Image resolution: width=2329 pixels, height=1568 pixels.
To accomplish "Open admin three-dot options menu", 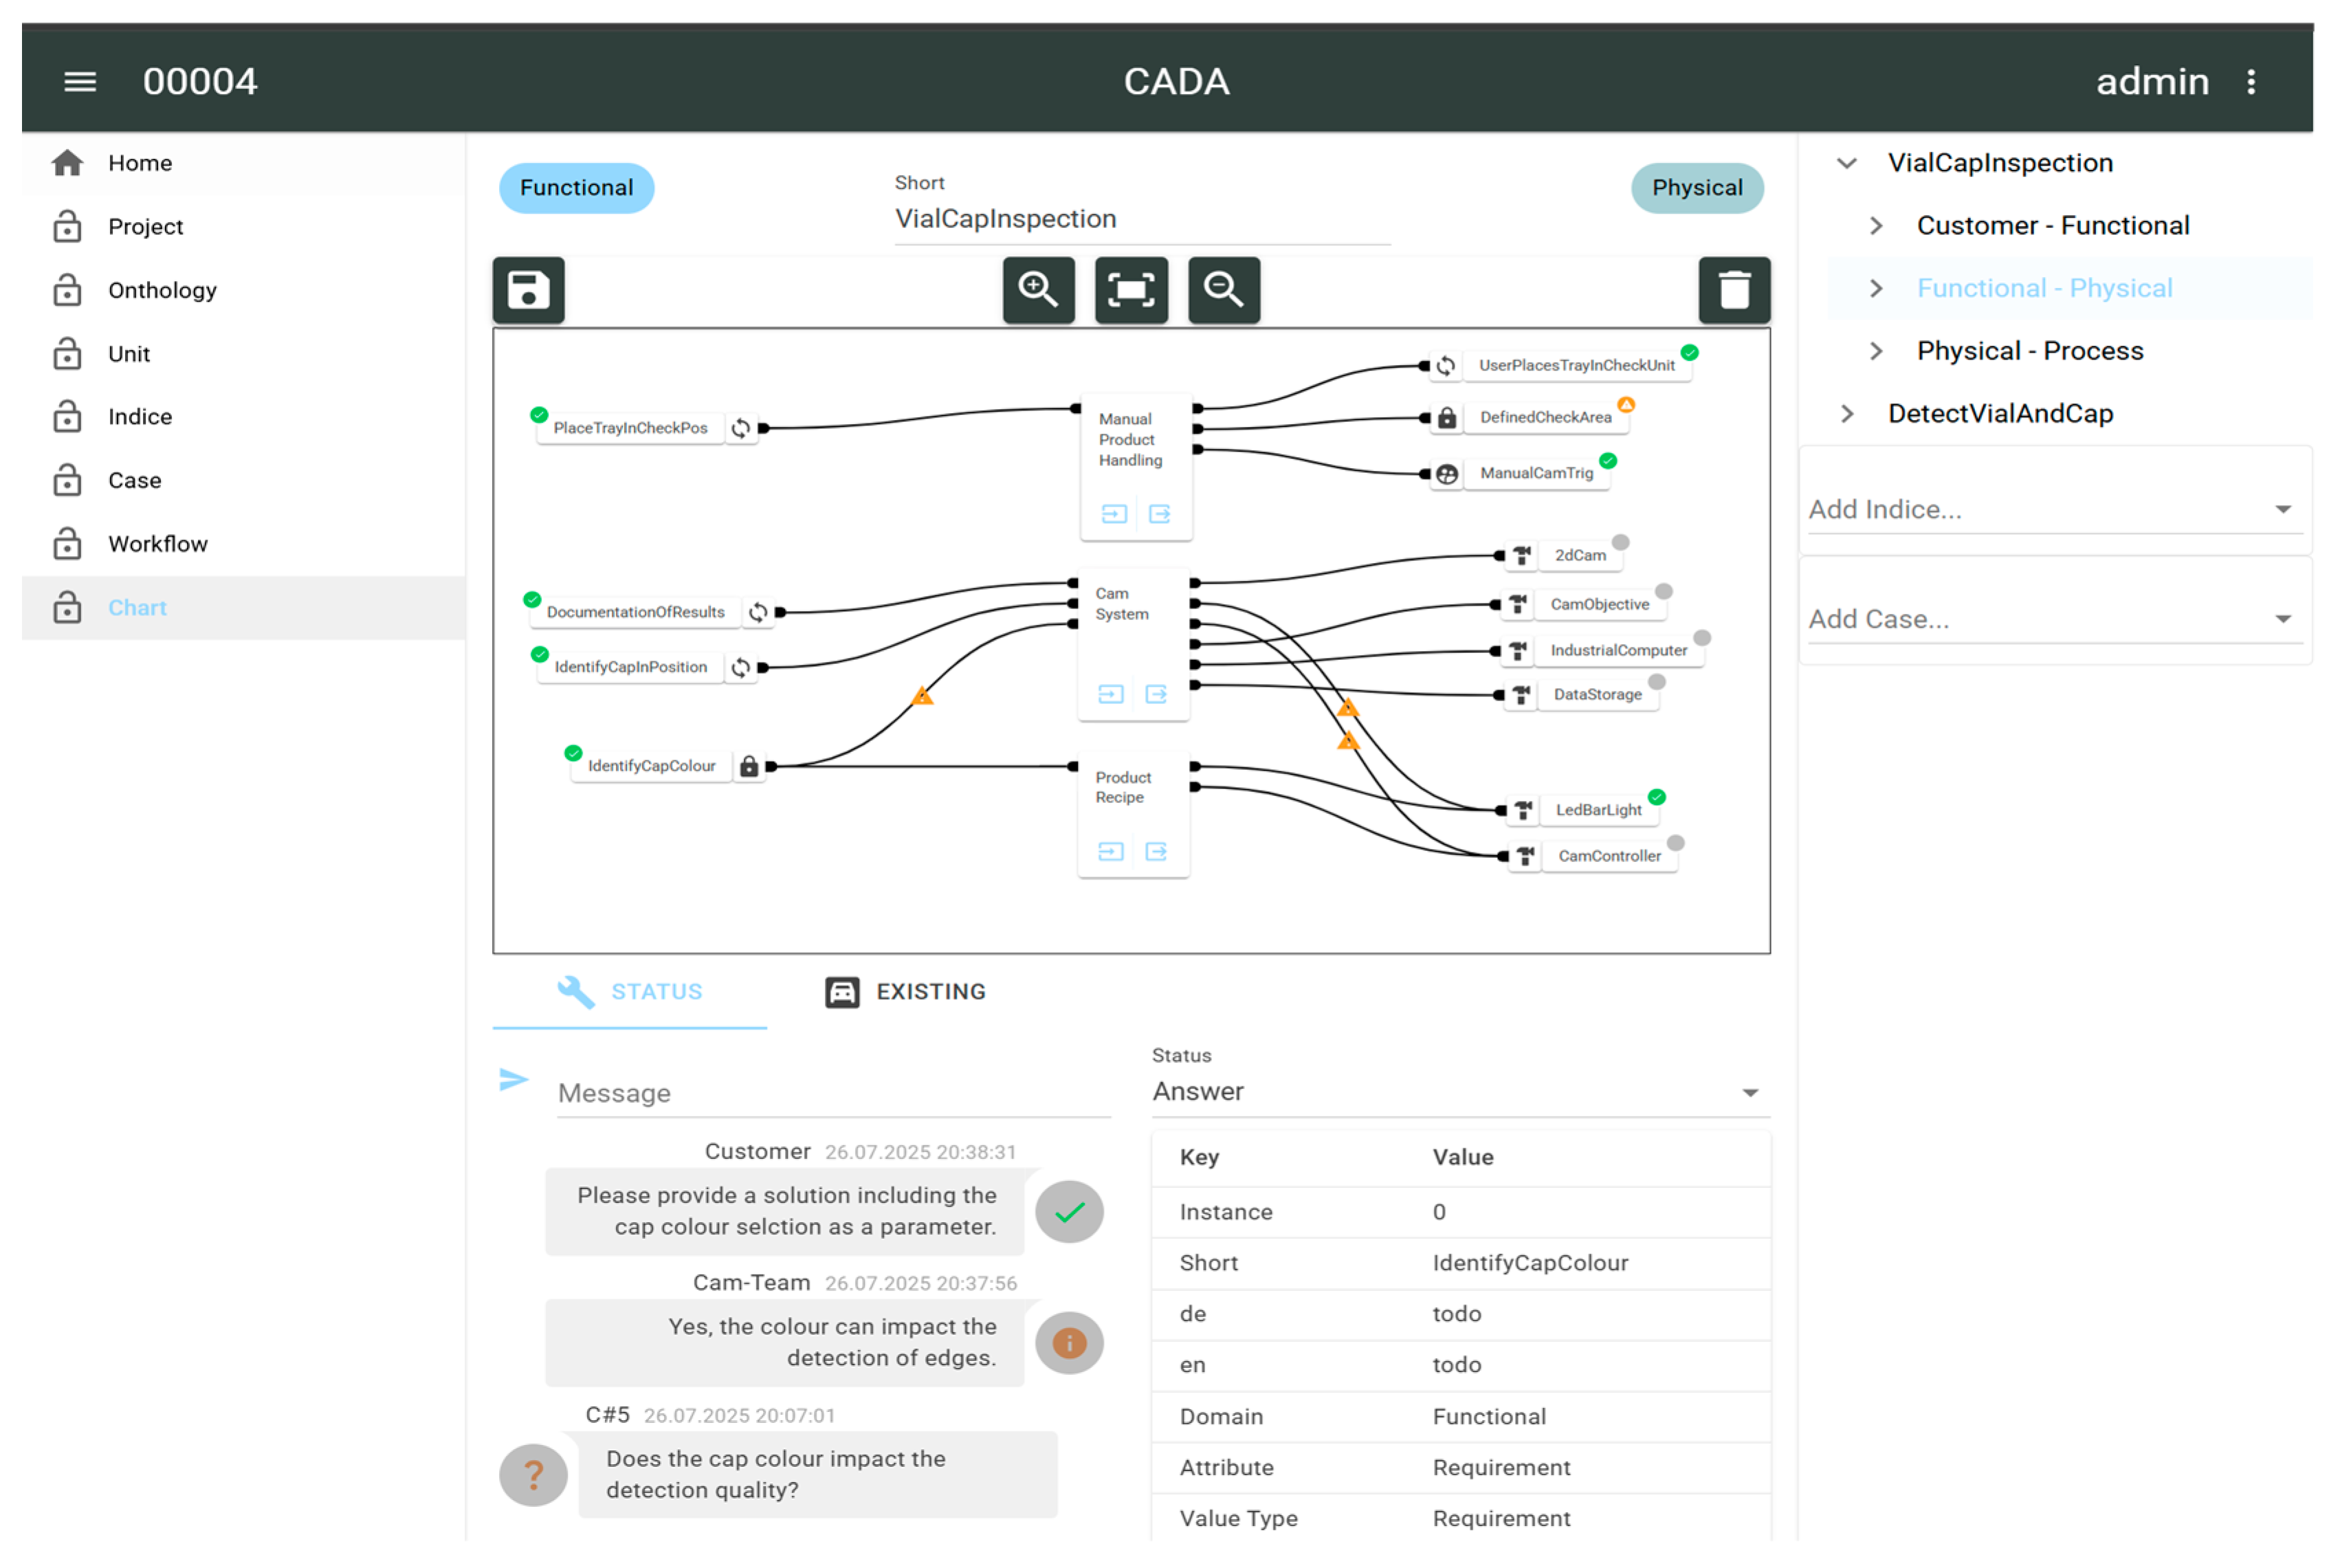I will [x=2250, y=81].
